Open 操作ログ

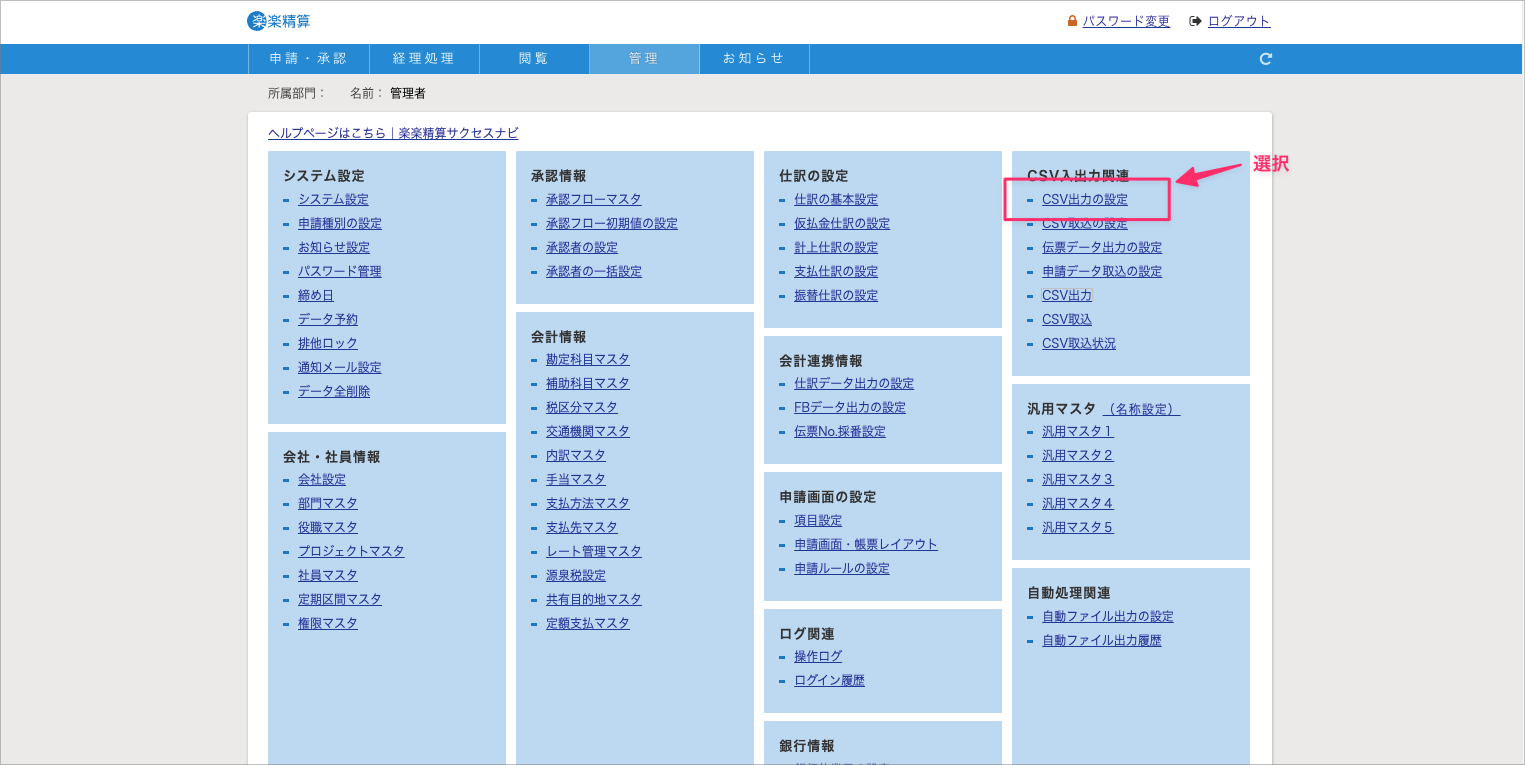818,657
